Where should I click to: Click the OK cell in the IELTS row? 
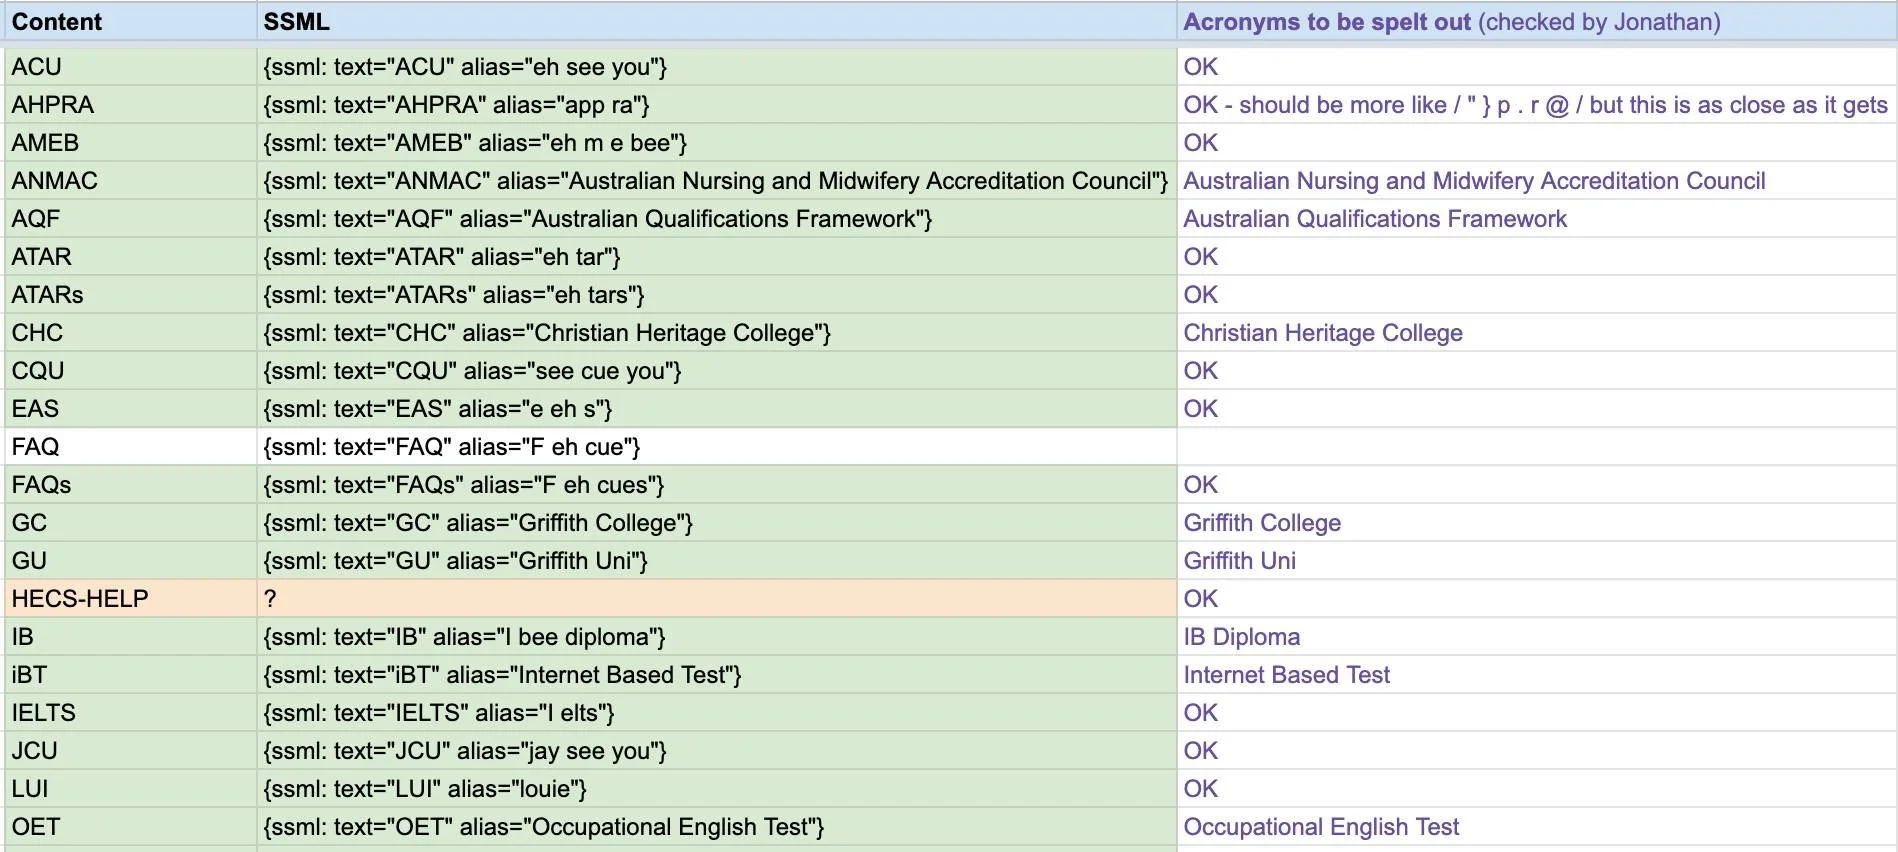point(1536,713)
